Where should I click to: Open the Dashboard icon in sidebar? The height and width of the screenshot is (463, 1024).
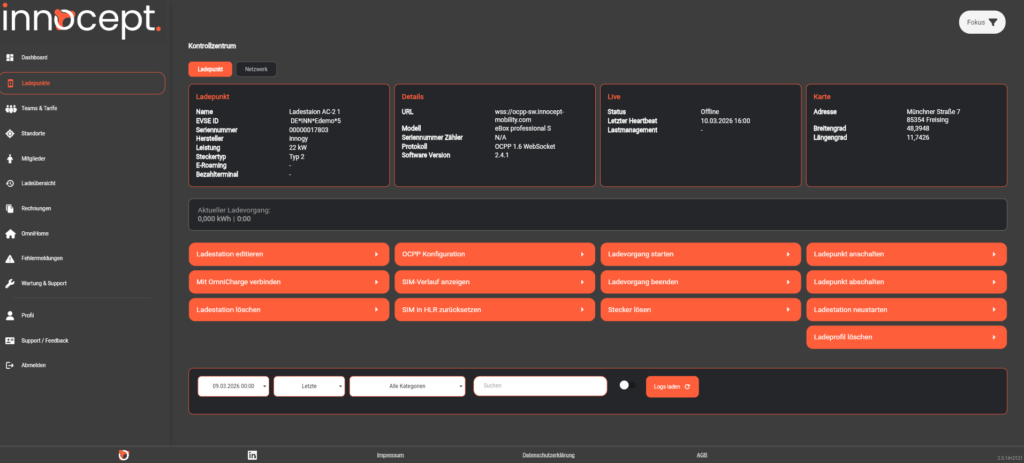10,57
